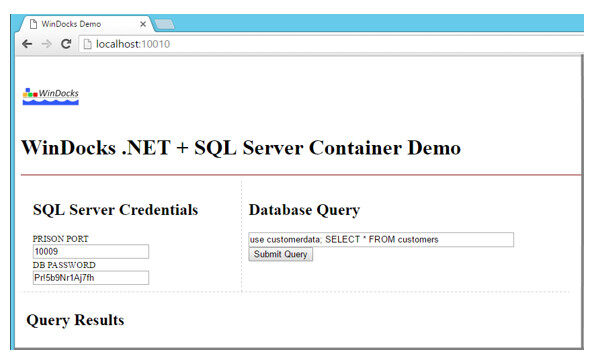Click the Query Results heading
Viewport: 599px width, 363px height.
pyautogui.click(x=75, y=320)
